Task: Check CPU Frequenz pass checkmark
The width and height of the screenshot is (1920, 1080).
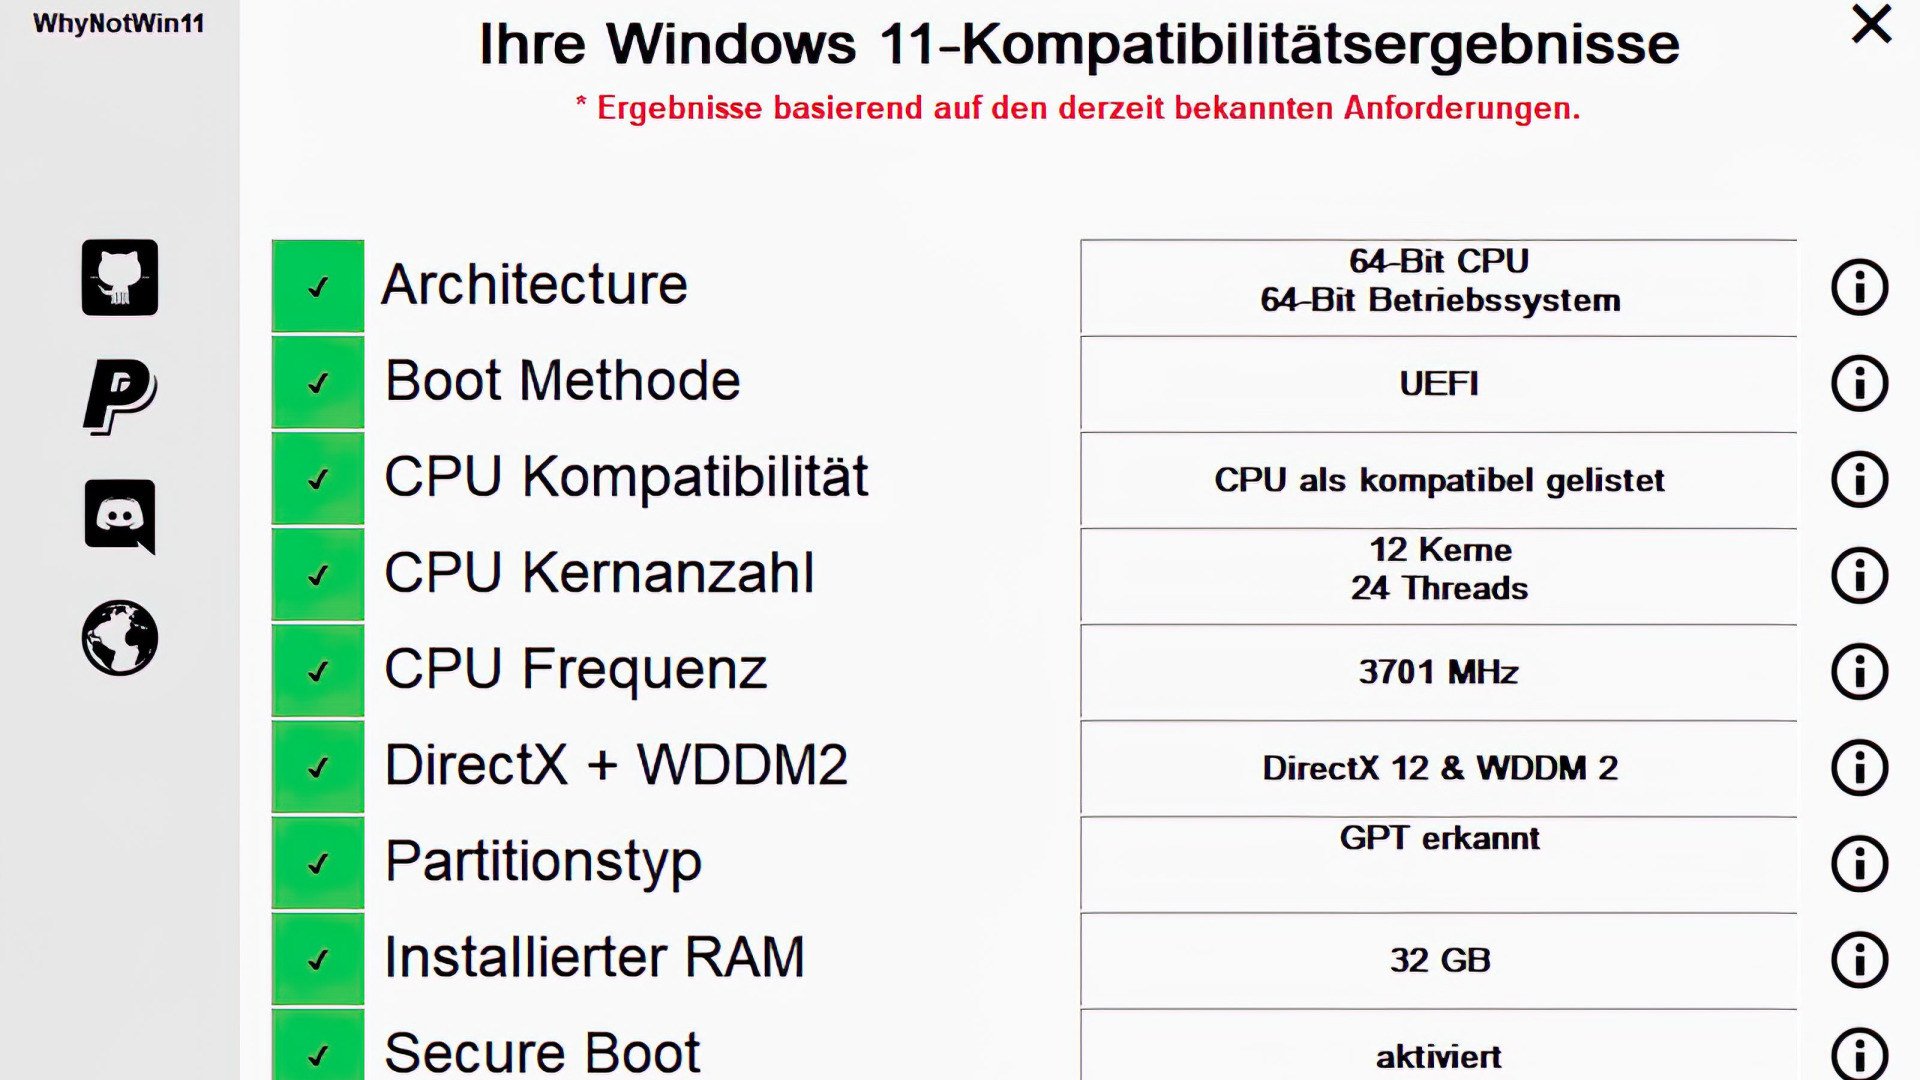Action: pyautogui.click(x=316, y=670)
